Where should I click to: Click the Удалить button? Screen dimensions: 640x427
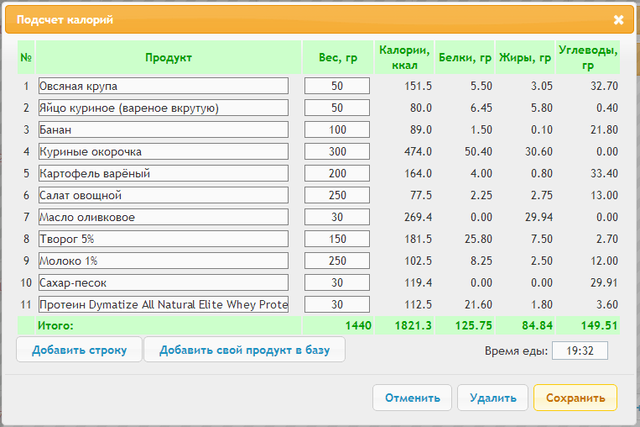click(493, 398)
